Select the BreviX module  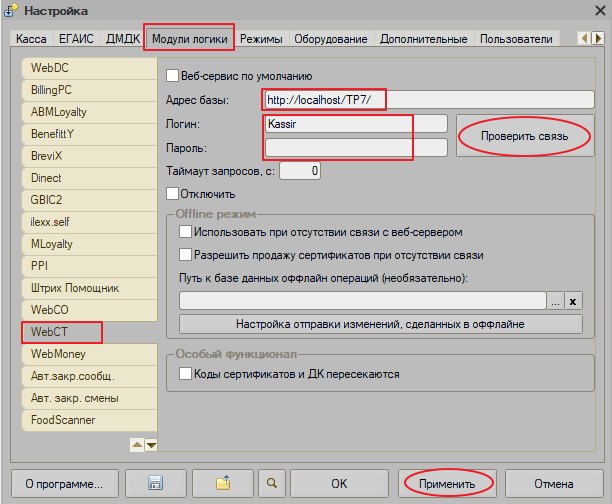(x=90, y=156)
